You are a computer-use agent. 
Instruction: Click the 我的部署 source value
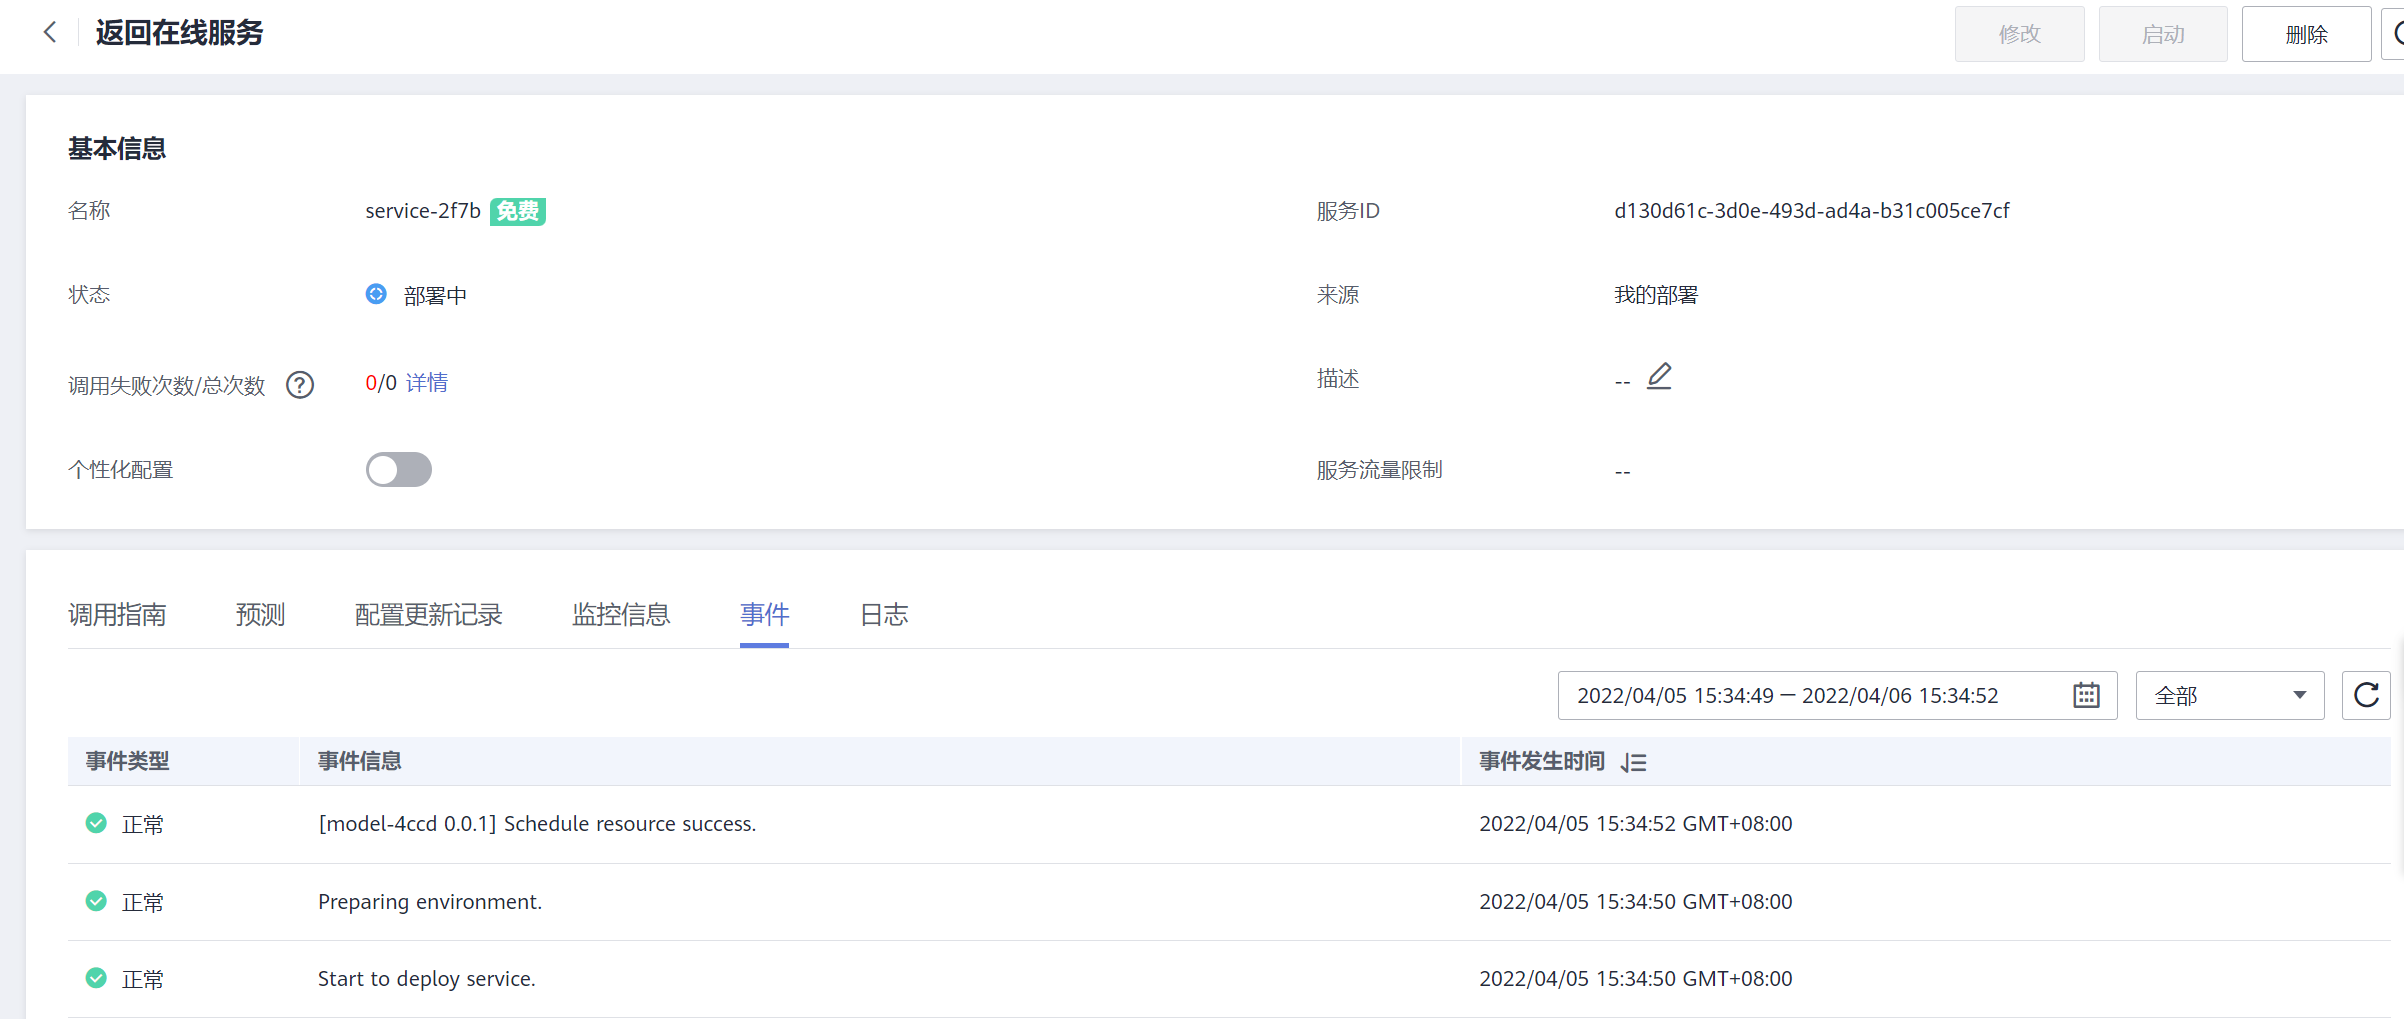click(x=1656, y=295)
